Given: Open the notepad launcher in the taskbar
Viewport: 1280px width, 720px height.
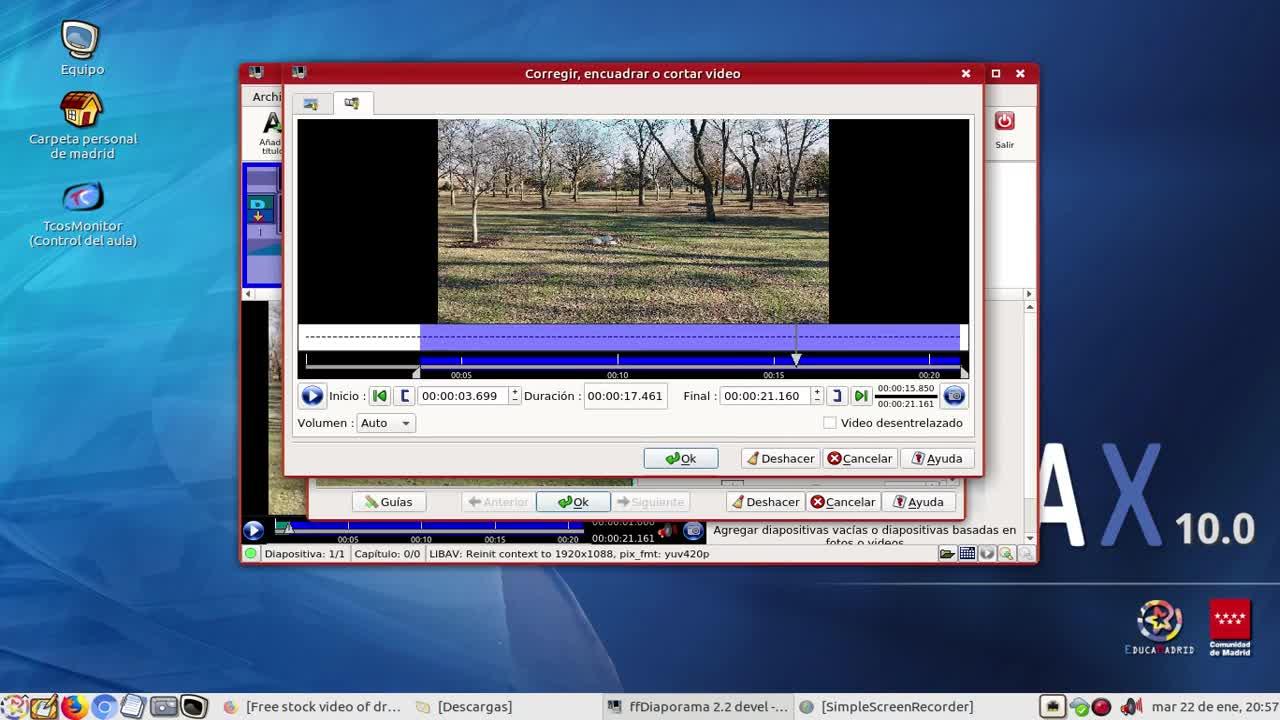Looking at the screenshot, I should coord(133,707).
